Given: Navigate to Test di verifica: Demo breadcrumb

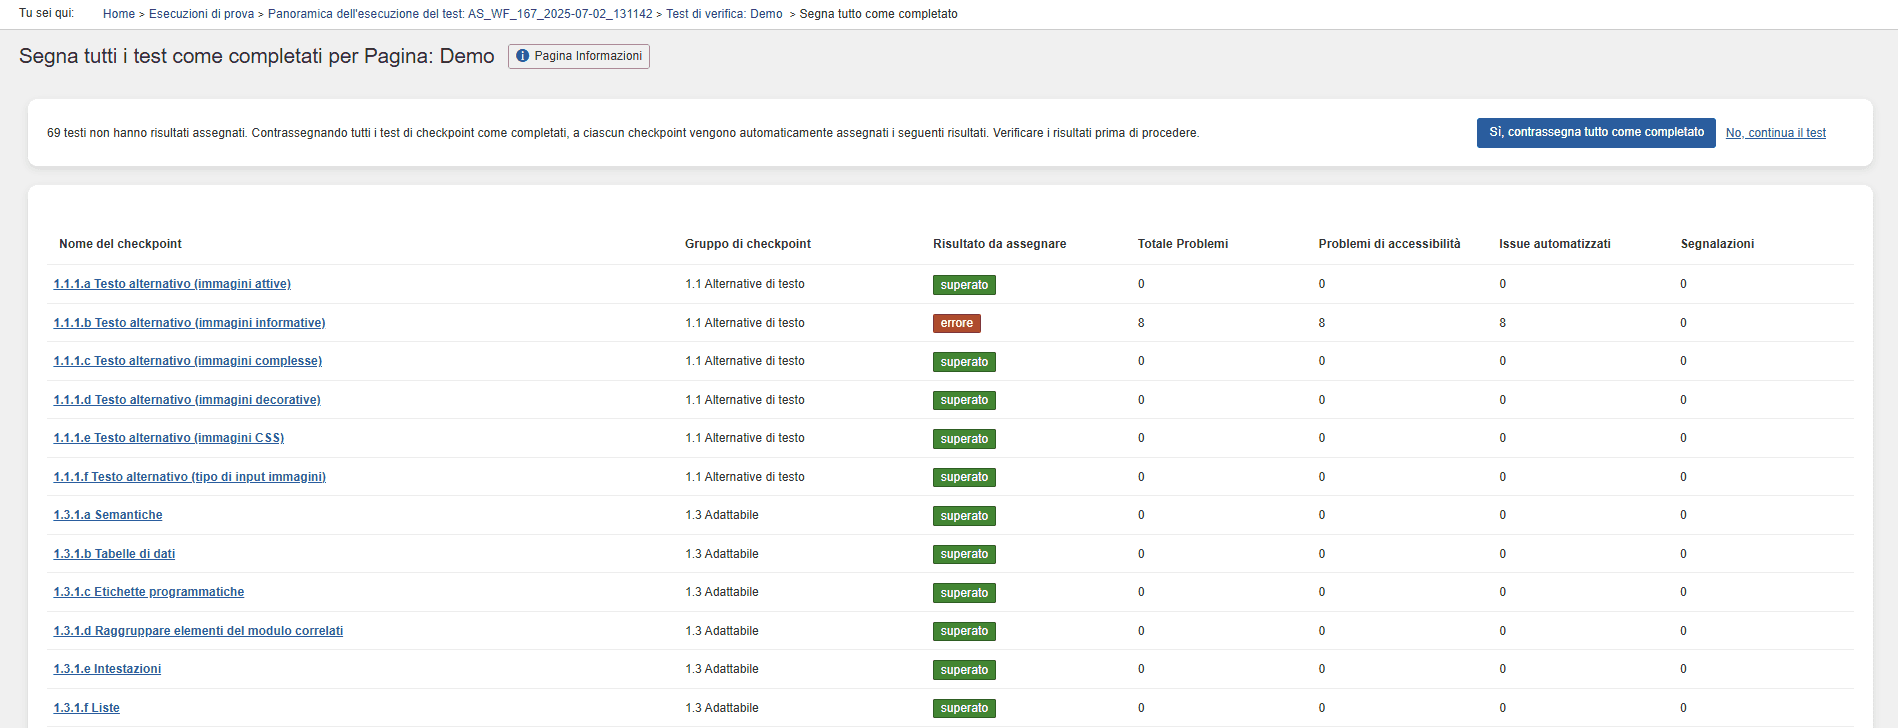Looking at the screenshot, I should [x=724, y=14].
